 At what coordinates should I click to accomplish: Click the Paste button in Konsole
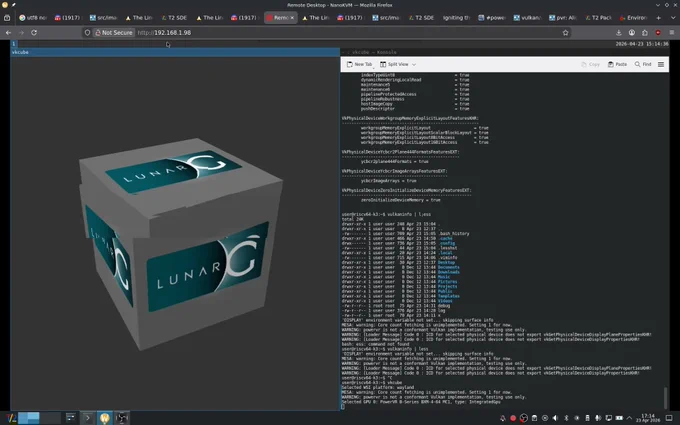617,64
